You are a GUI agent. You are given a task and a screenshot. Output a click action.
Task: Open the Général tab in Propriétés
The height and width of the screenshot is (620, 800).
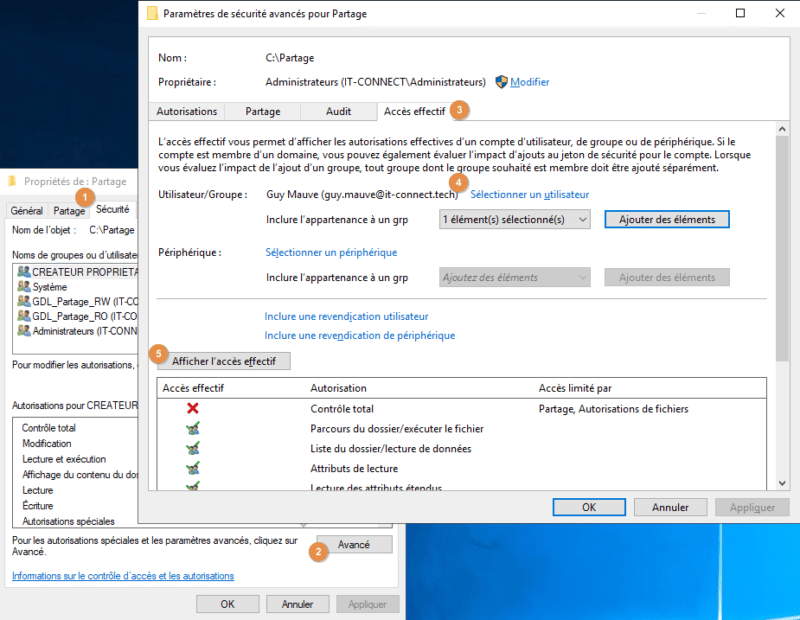pyautogui.click(x=29, y=211)
